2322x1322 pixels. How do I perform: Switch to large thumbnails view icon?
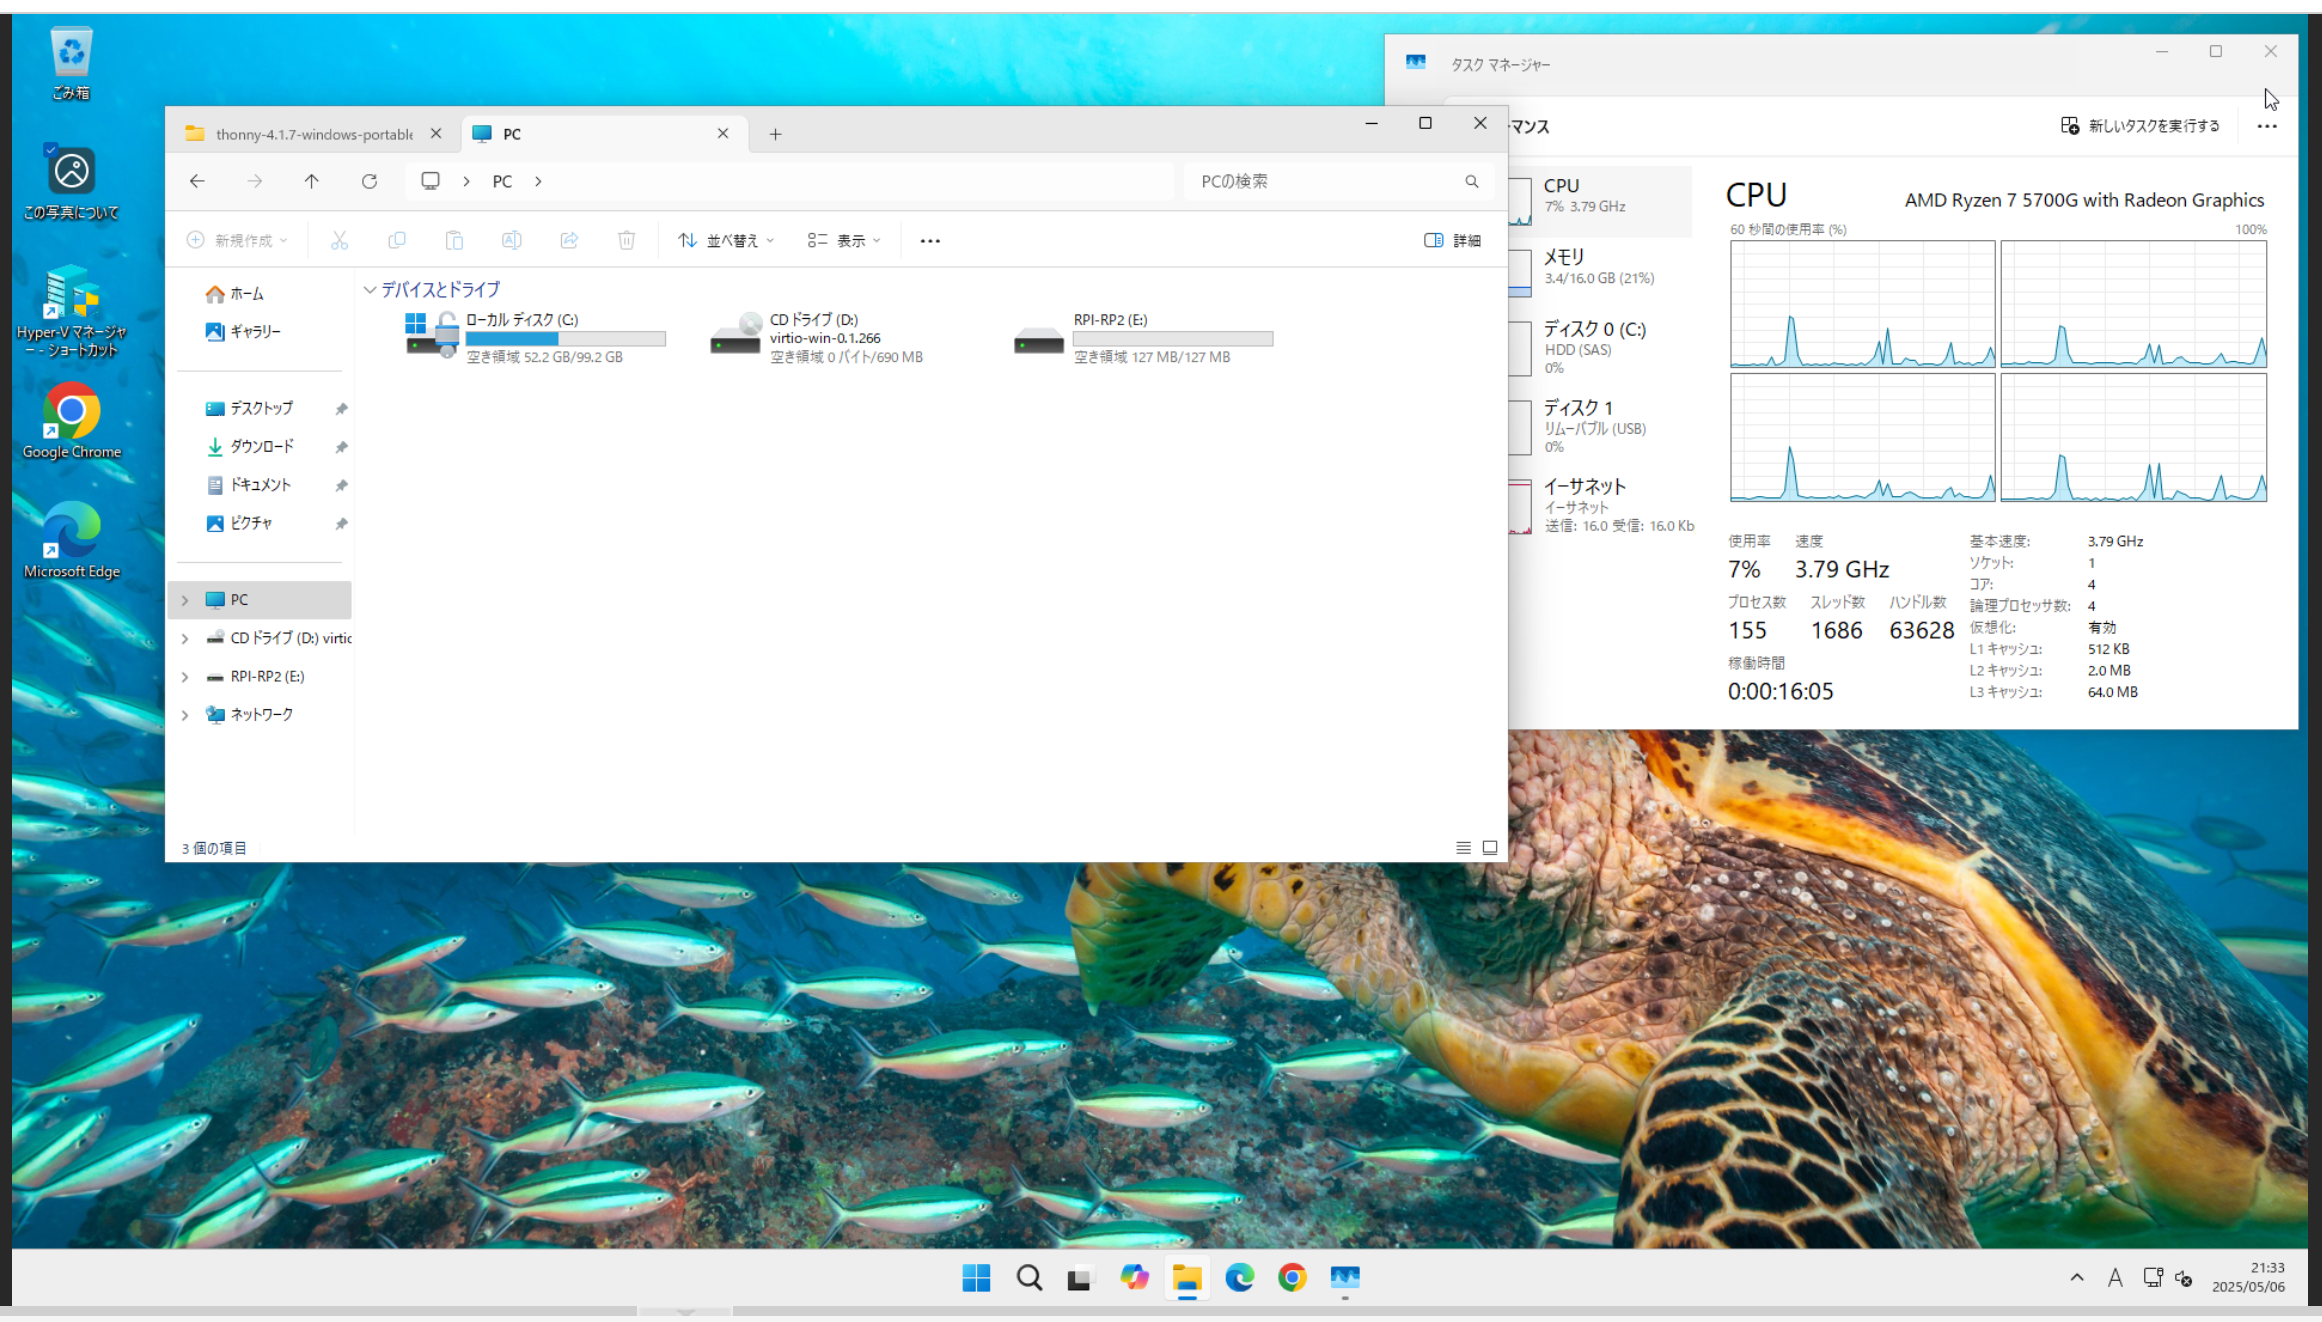click(1489, 848)
